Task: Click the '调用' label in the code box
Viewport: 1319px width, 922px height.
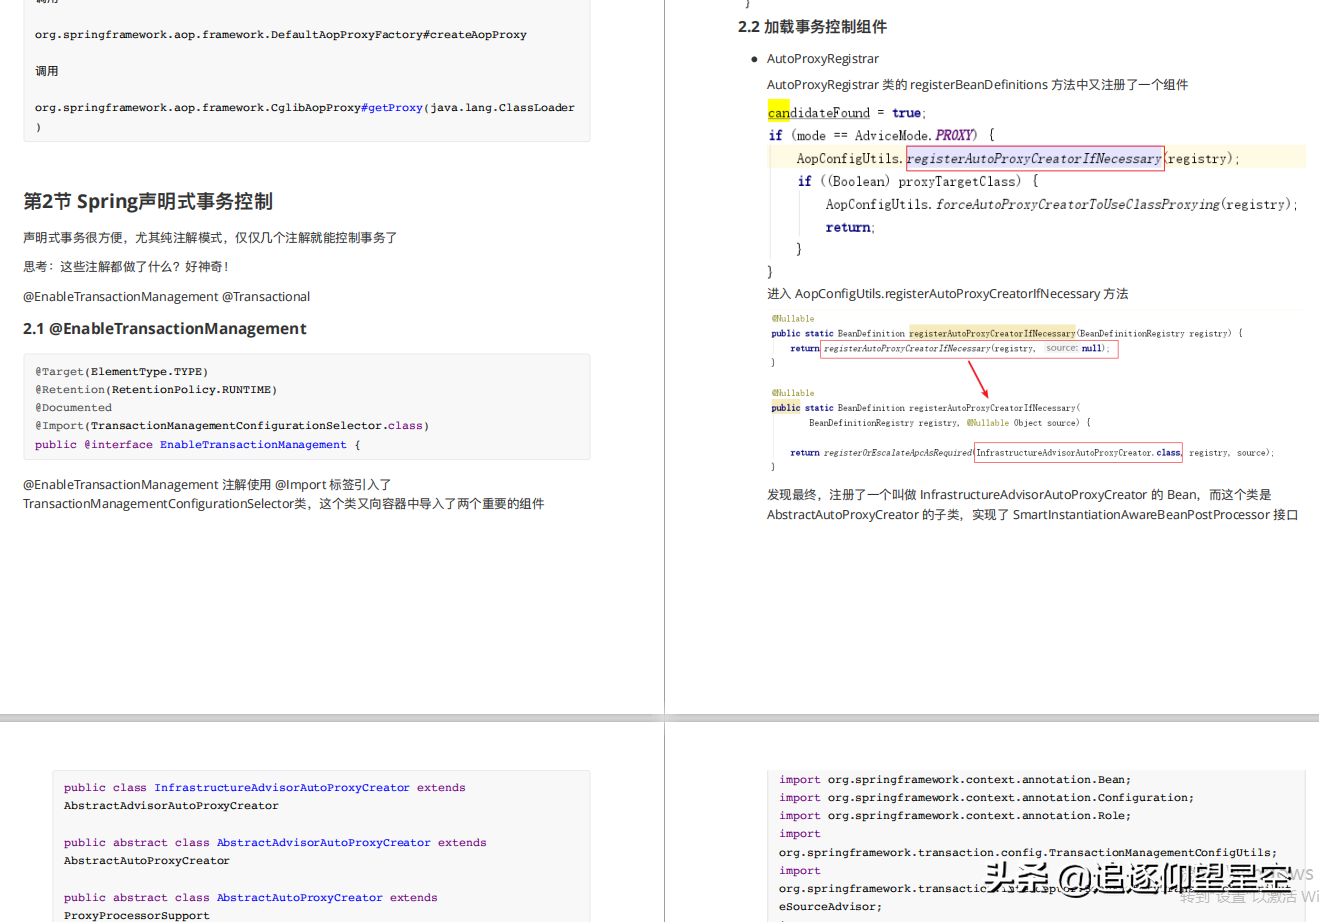Action: pos(47,71)
